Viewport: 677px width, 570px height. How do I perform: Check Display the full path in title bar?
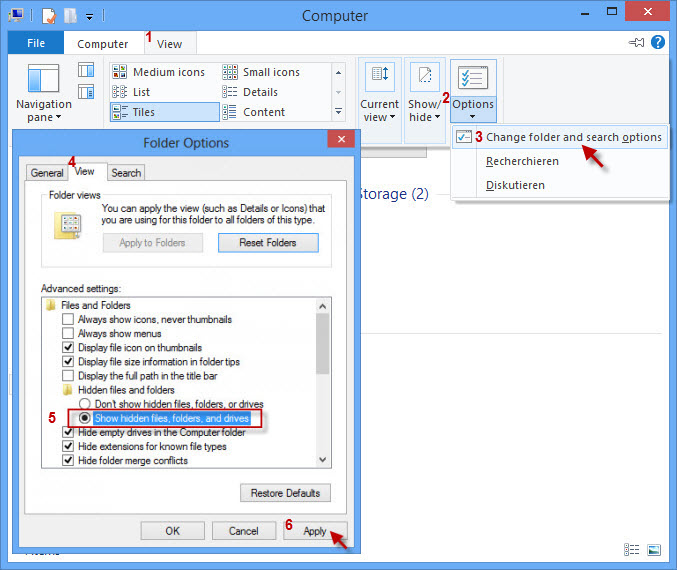(x=68, y=376)
